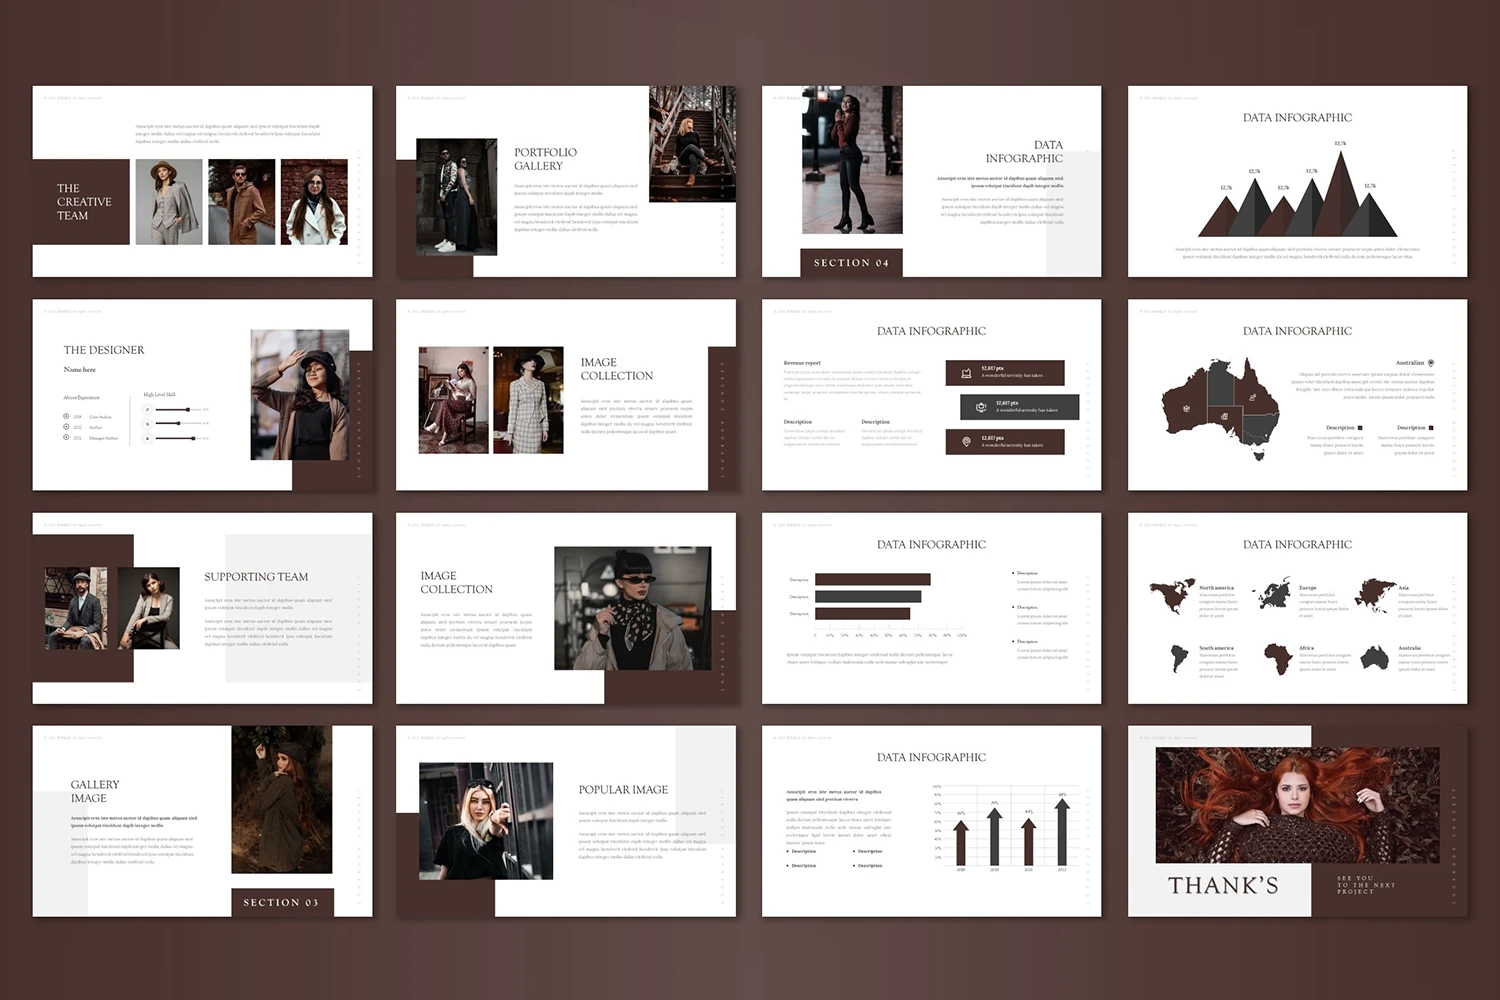Click the first High Level Skill slider handle
Image resolution: width=1500 pixels, height=1000 pixels.
click(x=188, y=409)
